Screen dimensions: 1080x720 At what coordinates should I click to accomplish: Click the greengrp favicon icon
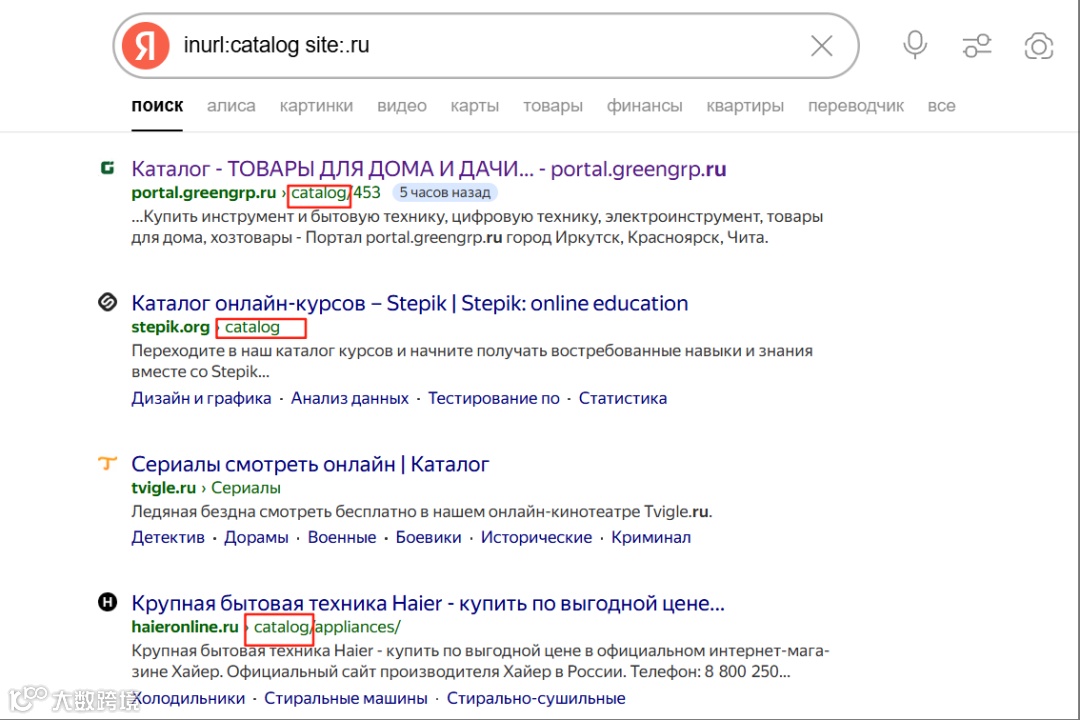pos(107,167)
